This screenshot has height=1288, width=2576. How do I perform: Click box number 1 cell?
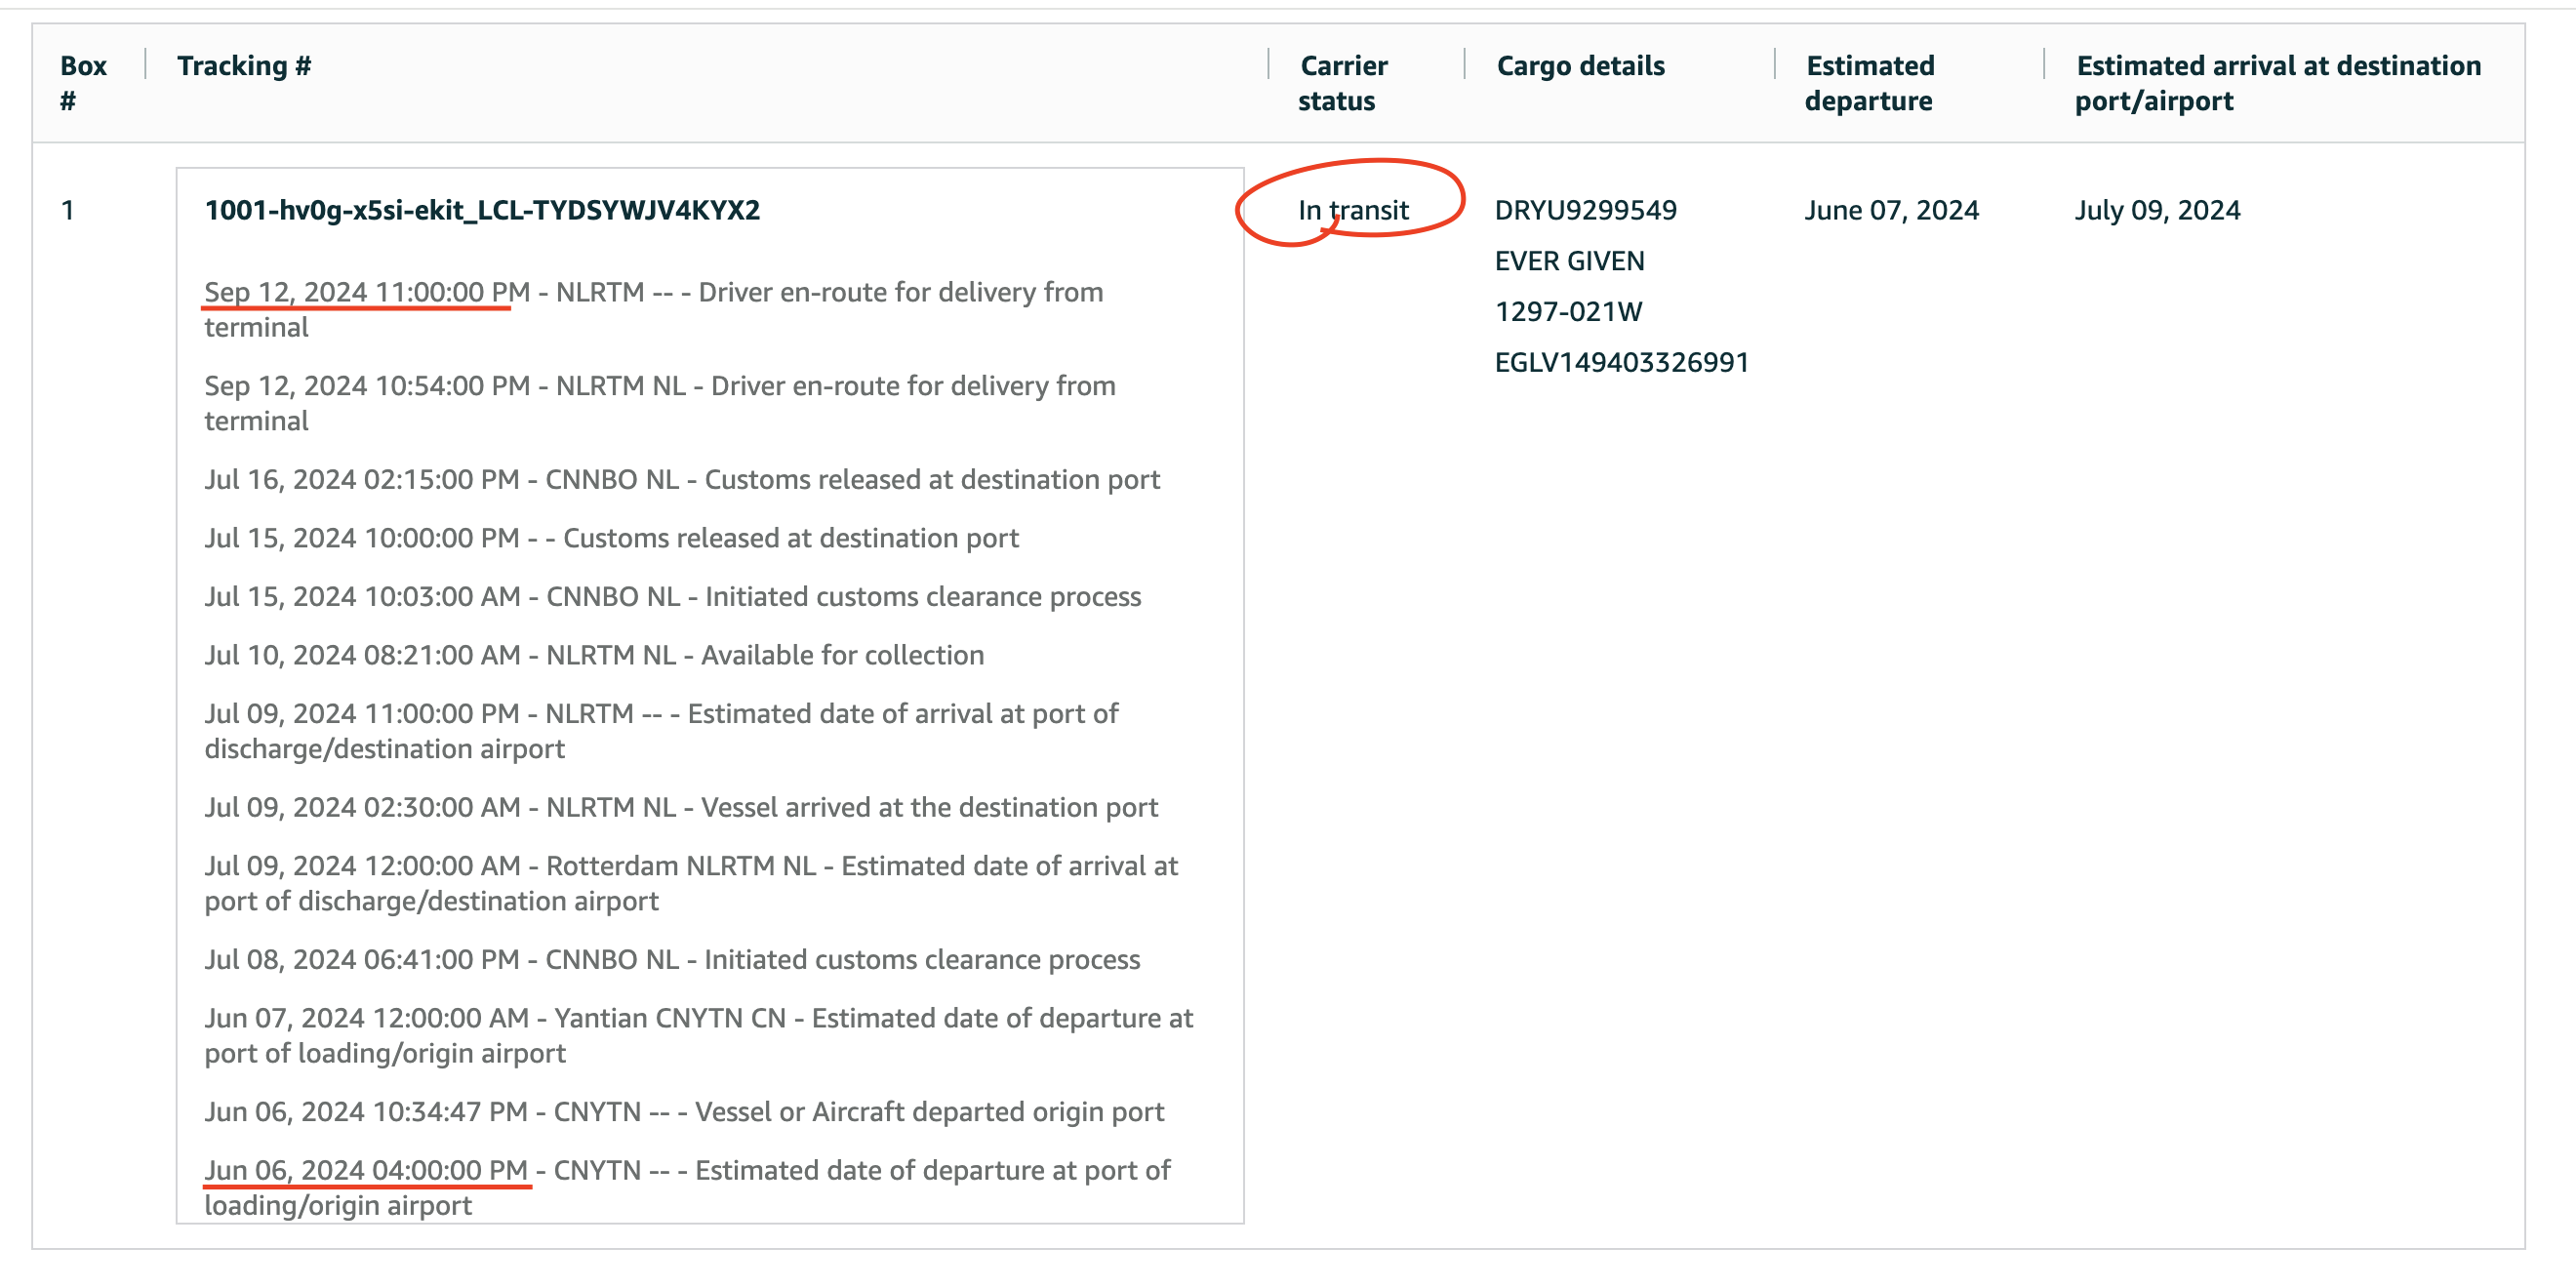tap(68, 210)
